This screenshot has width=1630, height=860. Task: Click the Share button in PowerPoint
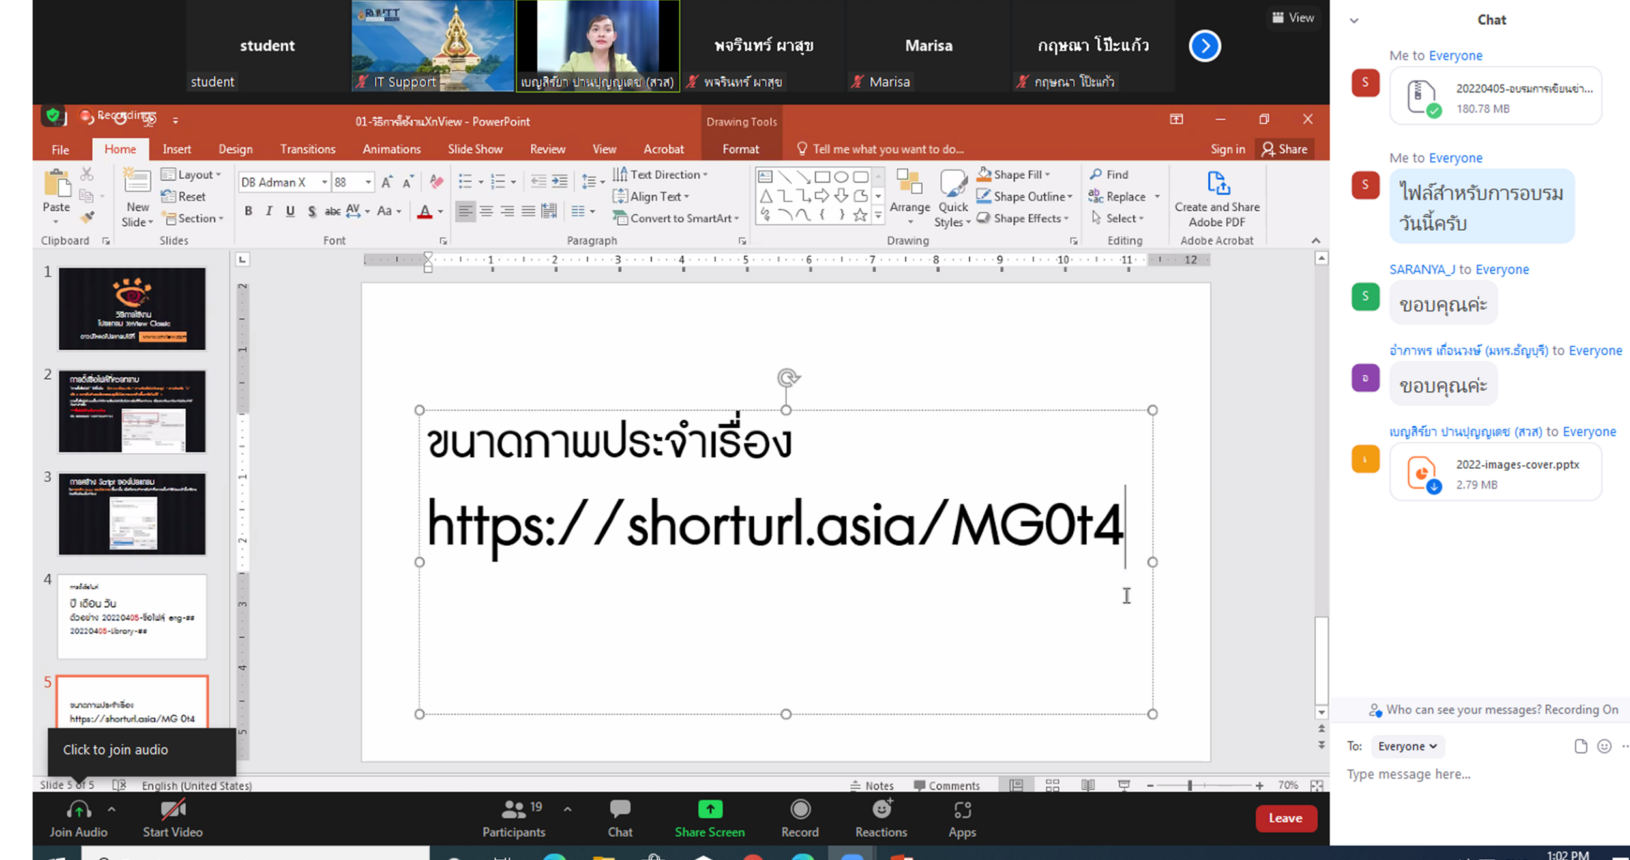click(1285, 149)
